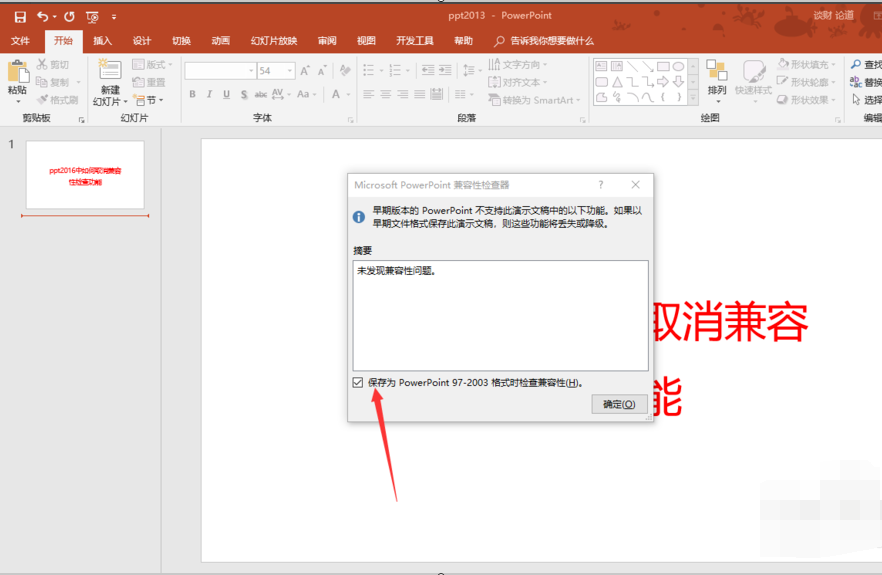Select the oval shape in shapes gallery
This screenshot has width=882, height=575.
tap(678, 67)
